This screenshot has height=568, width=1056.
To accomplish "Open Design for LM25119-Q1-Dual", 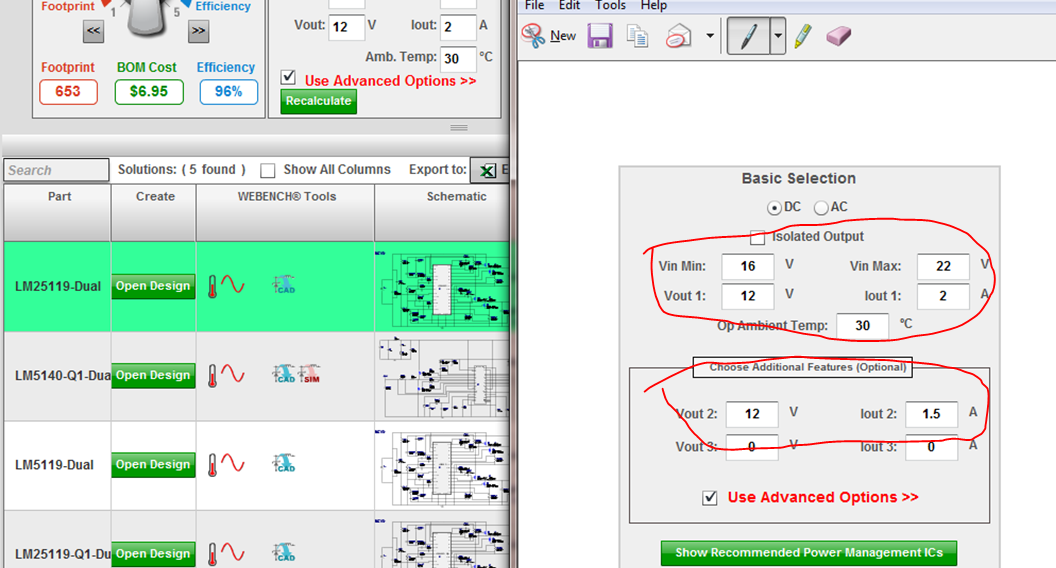I will click(x=153, y=554).
